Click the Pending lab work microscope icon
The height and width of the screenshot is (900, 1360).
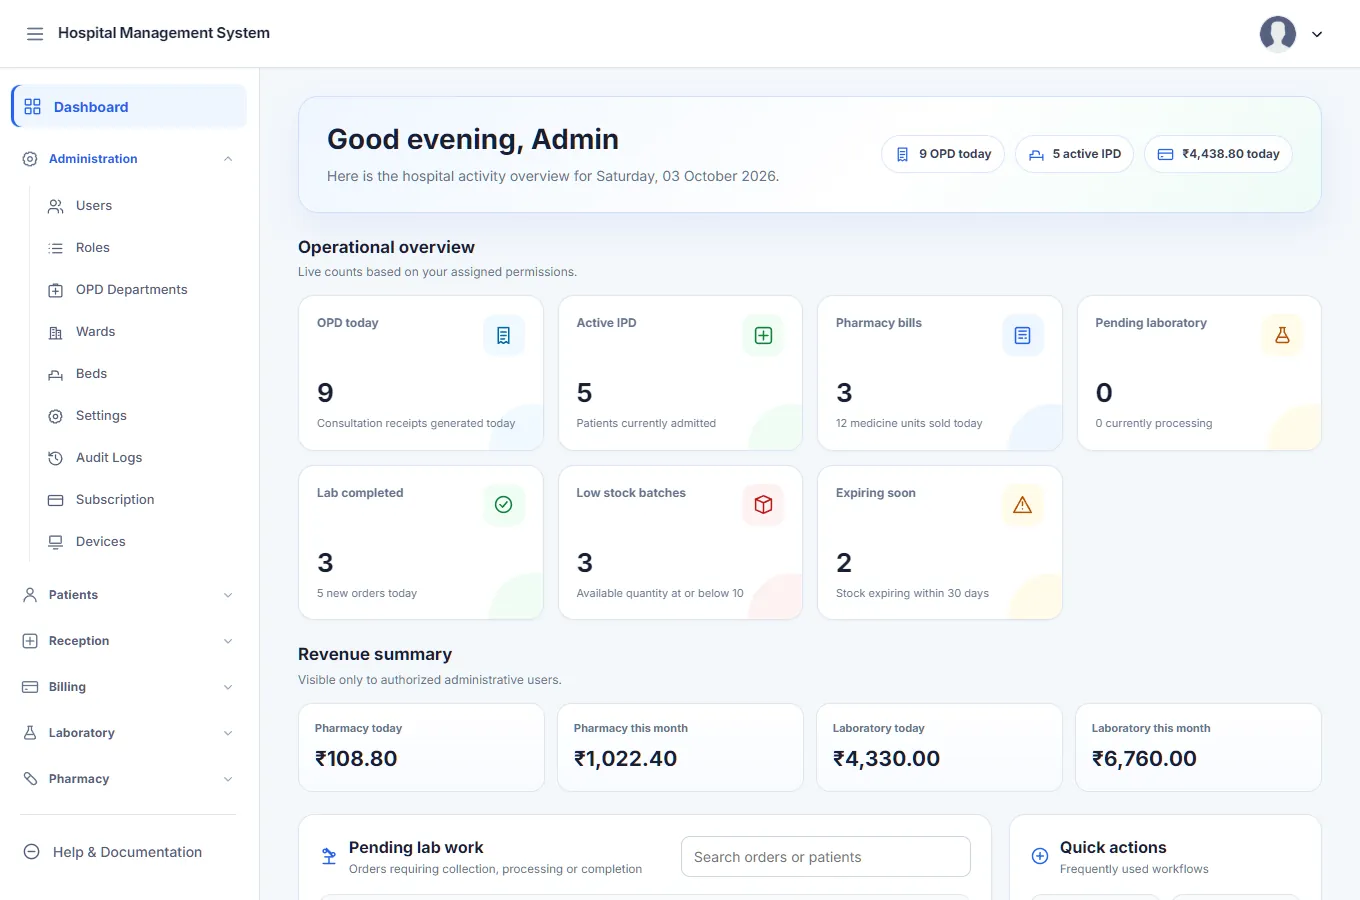(x=329, y=856)
